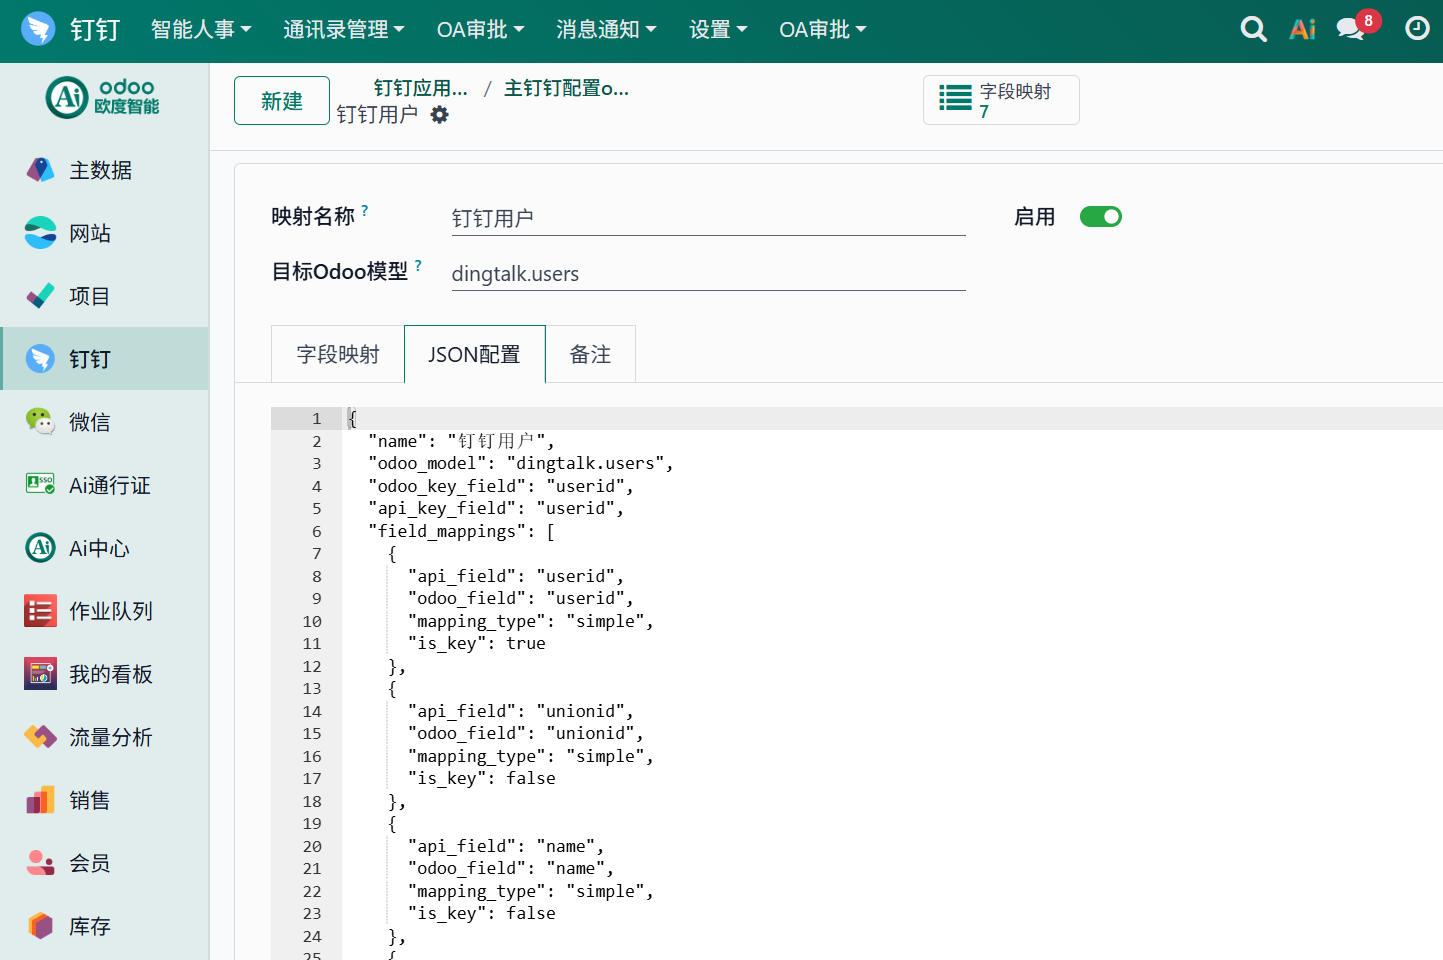Open the 我的看板 sidebar app
The width and height of the screenshot is (1443, 960).
[104, 674]
